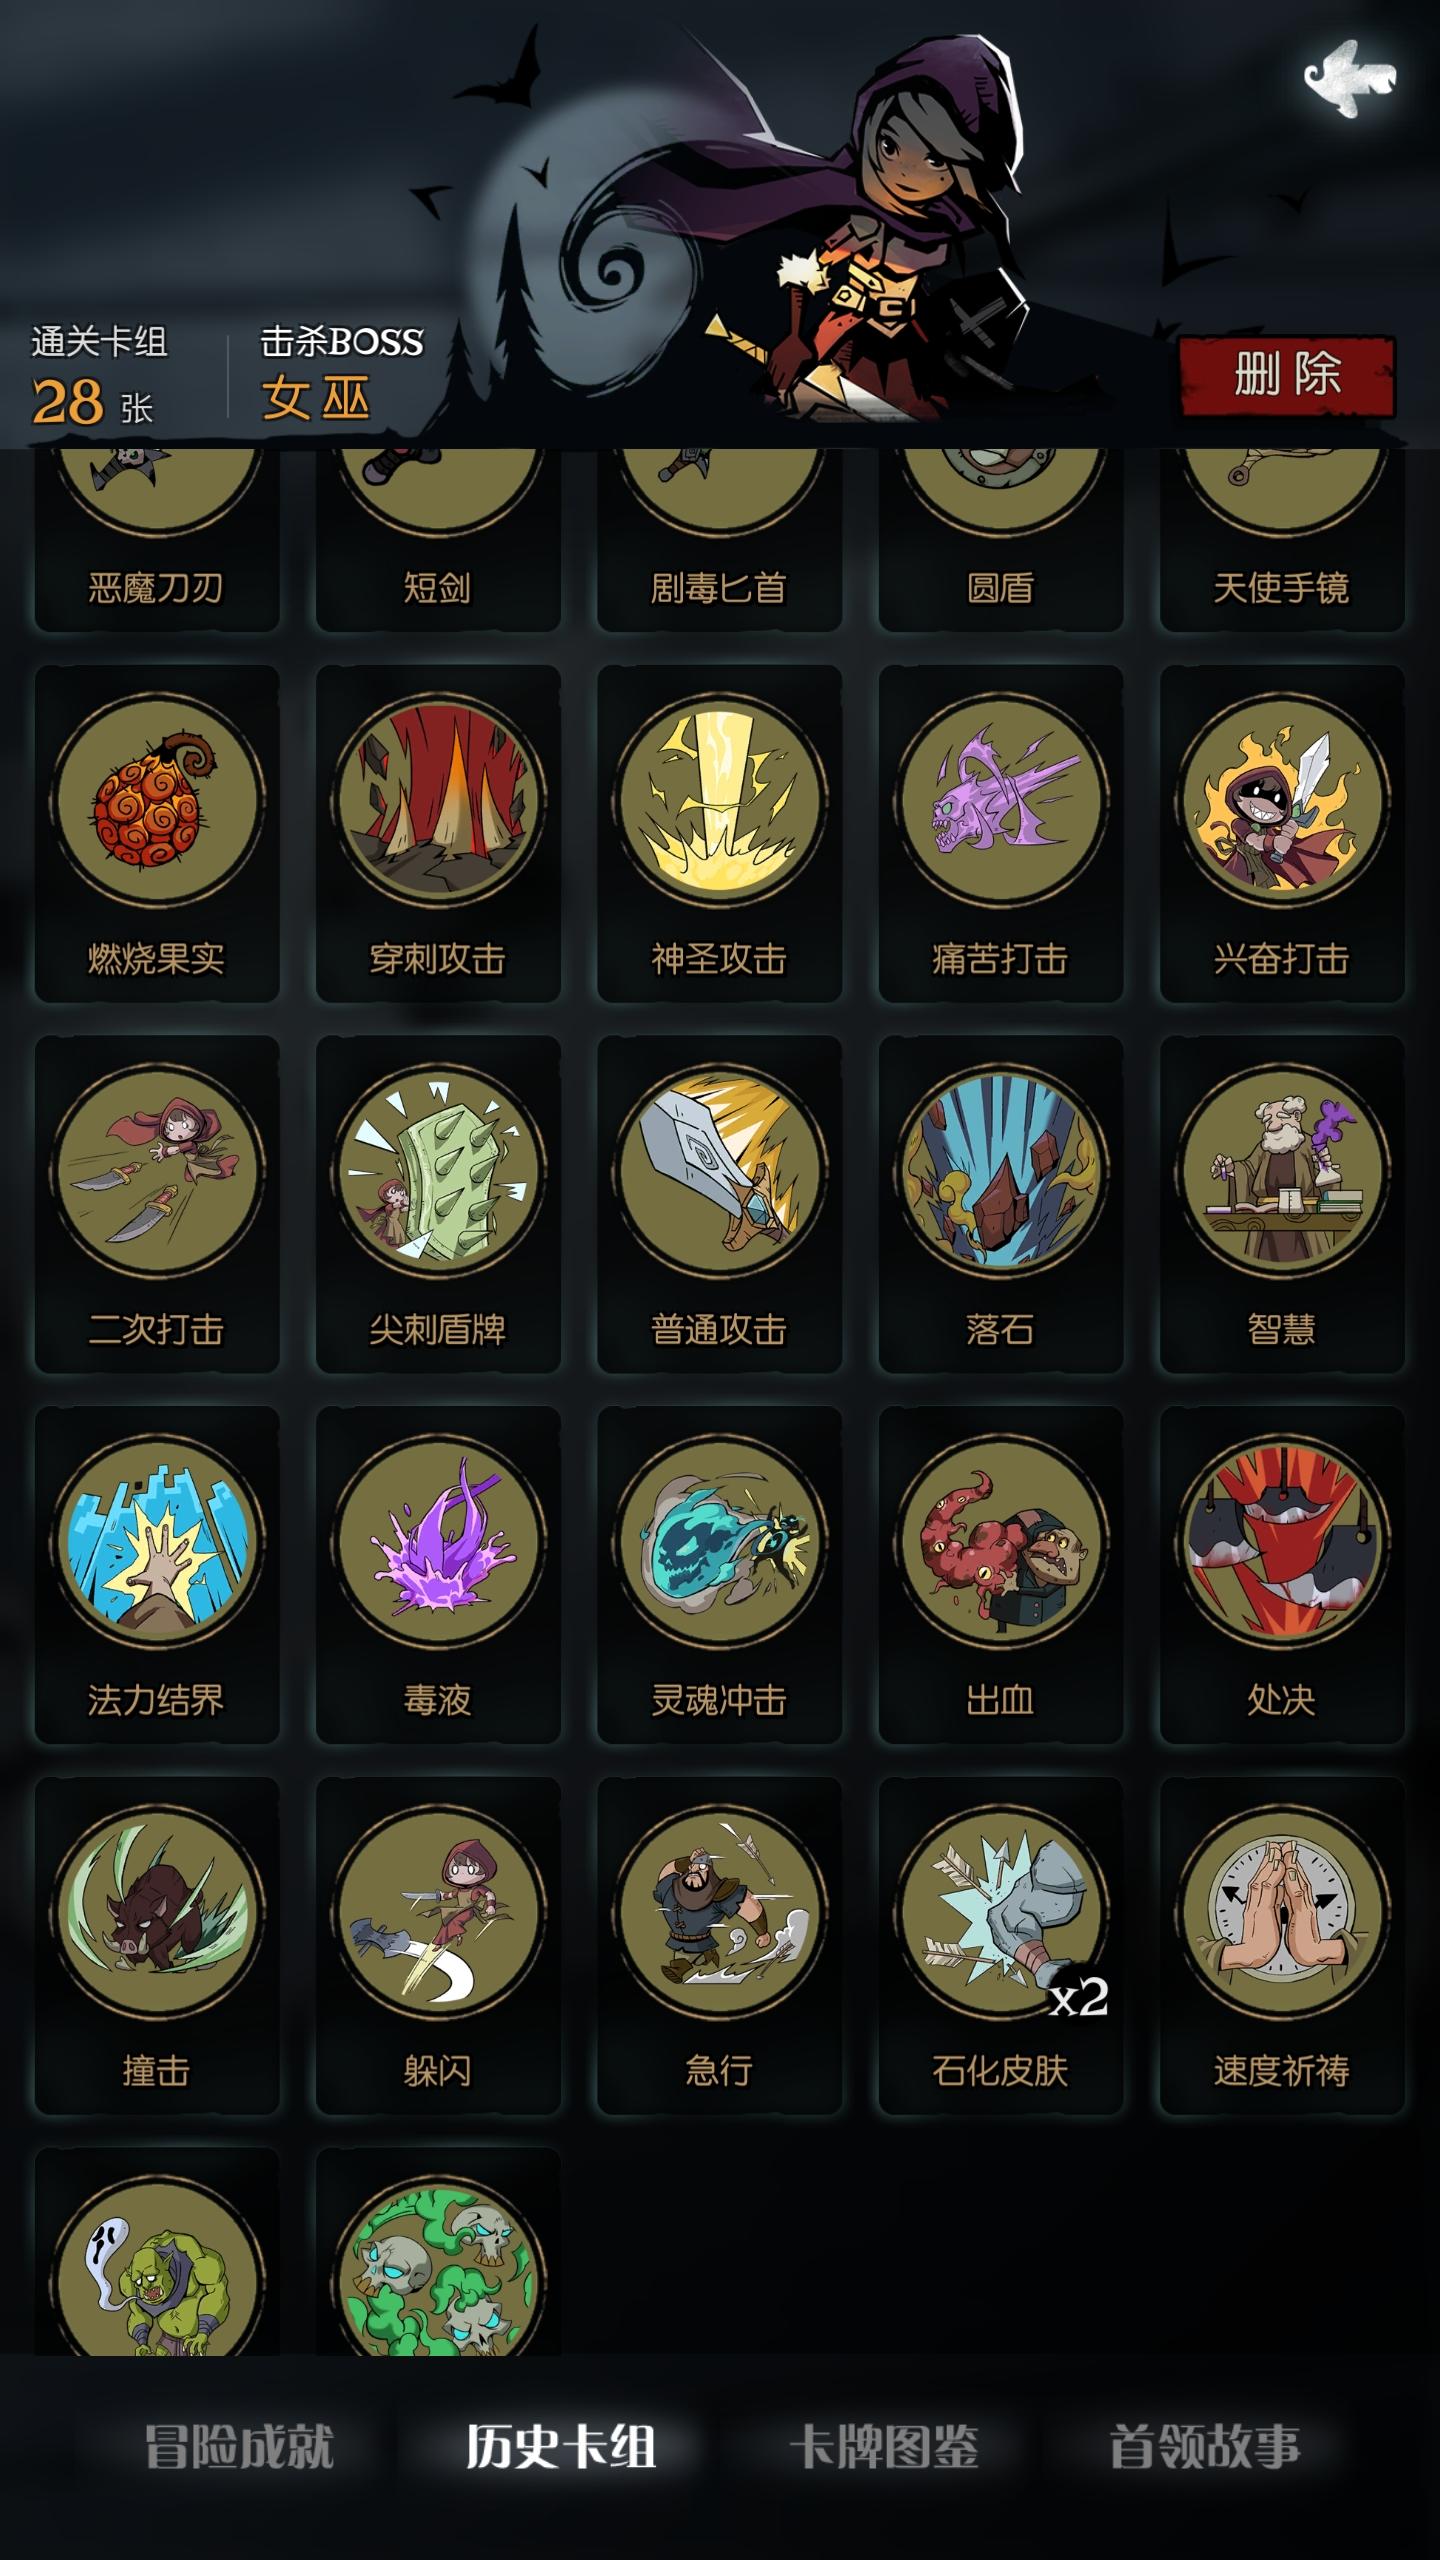
Task: Open the 卡牌图鉴 tab
Action: click(x=884, y=2447)
